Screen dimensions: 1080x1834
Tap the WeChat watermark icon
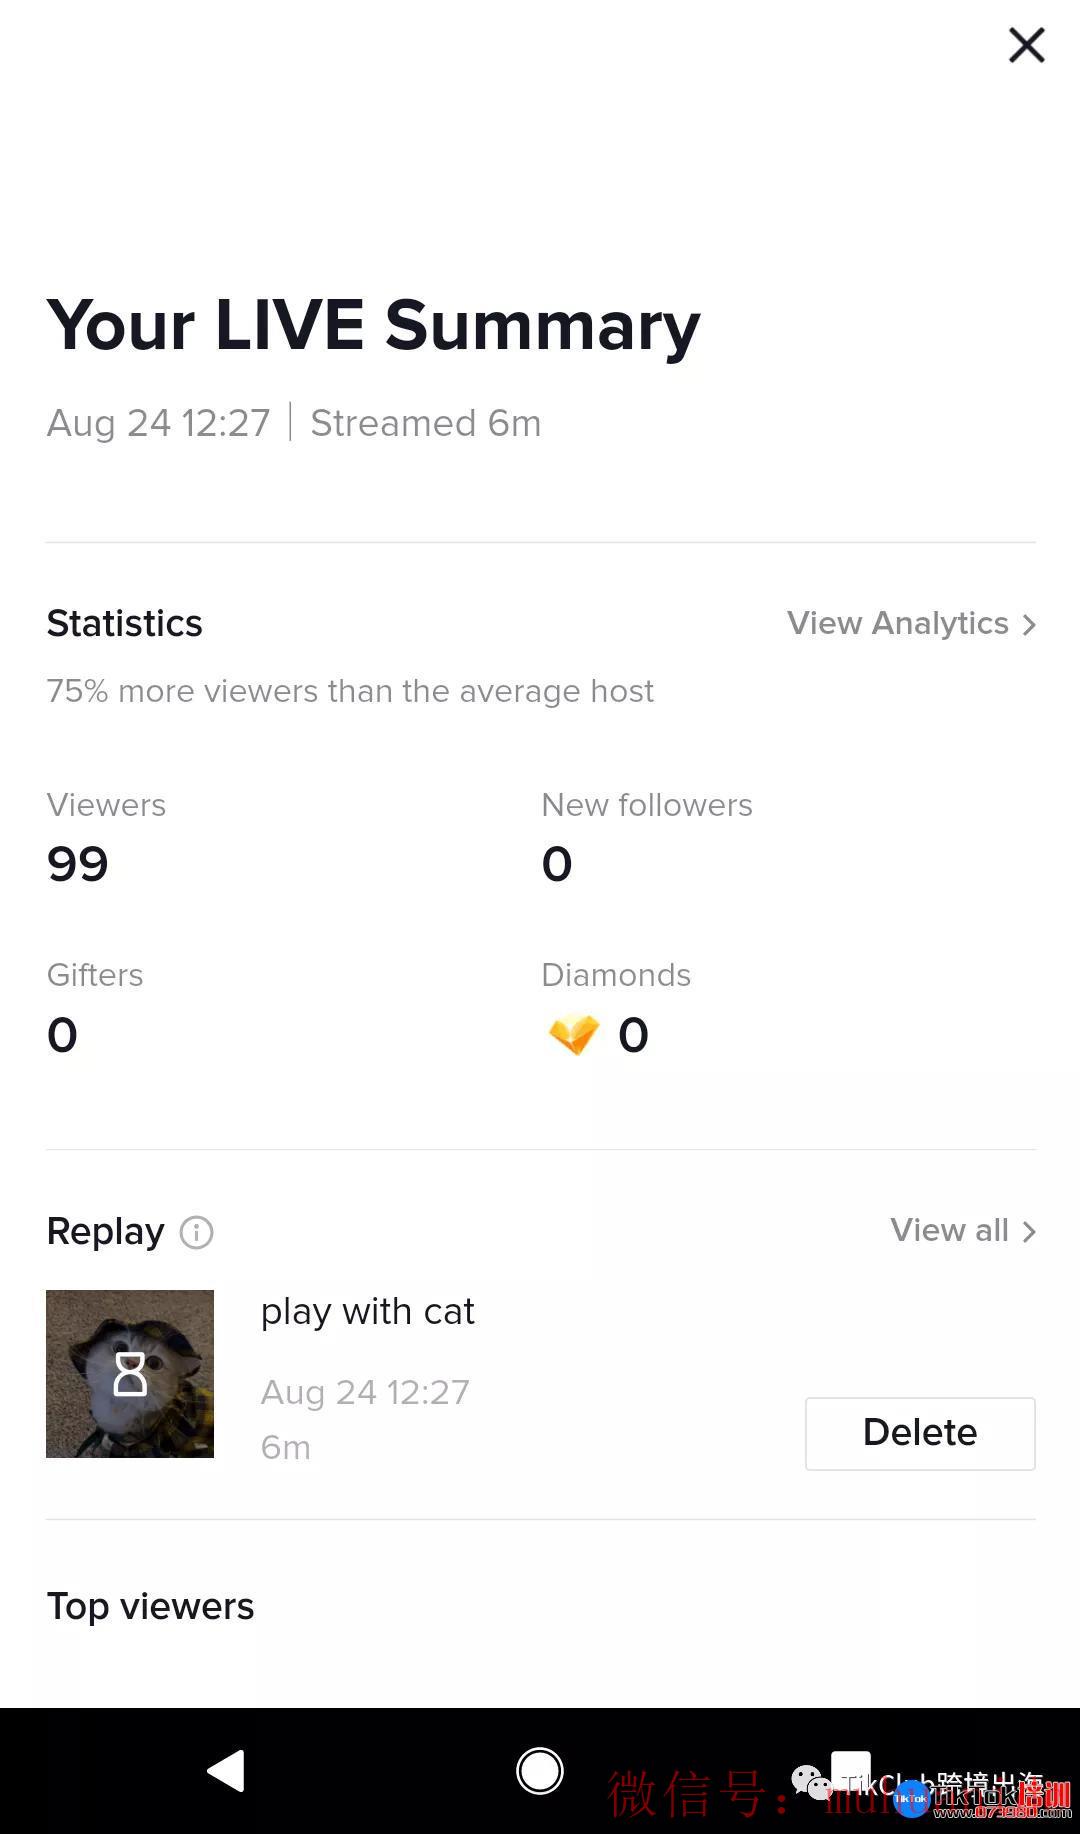[x=810, y=1781]
